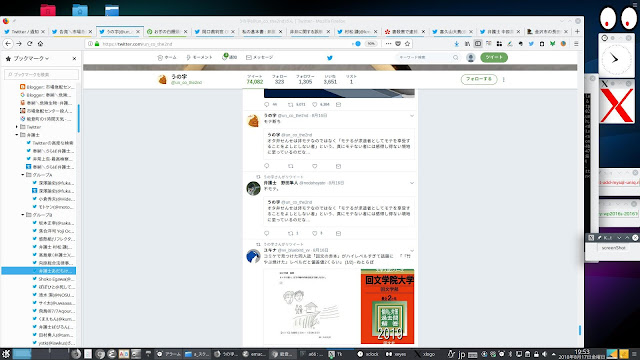Switch to the 'おぎの白腰掛' browser tab
Image resolution: width=640 pixels, height=360 pixels.
[167, 31]
